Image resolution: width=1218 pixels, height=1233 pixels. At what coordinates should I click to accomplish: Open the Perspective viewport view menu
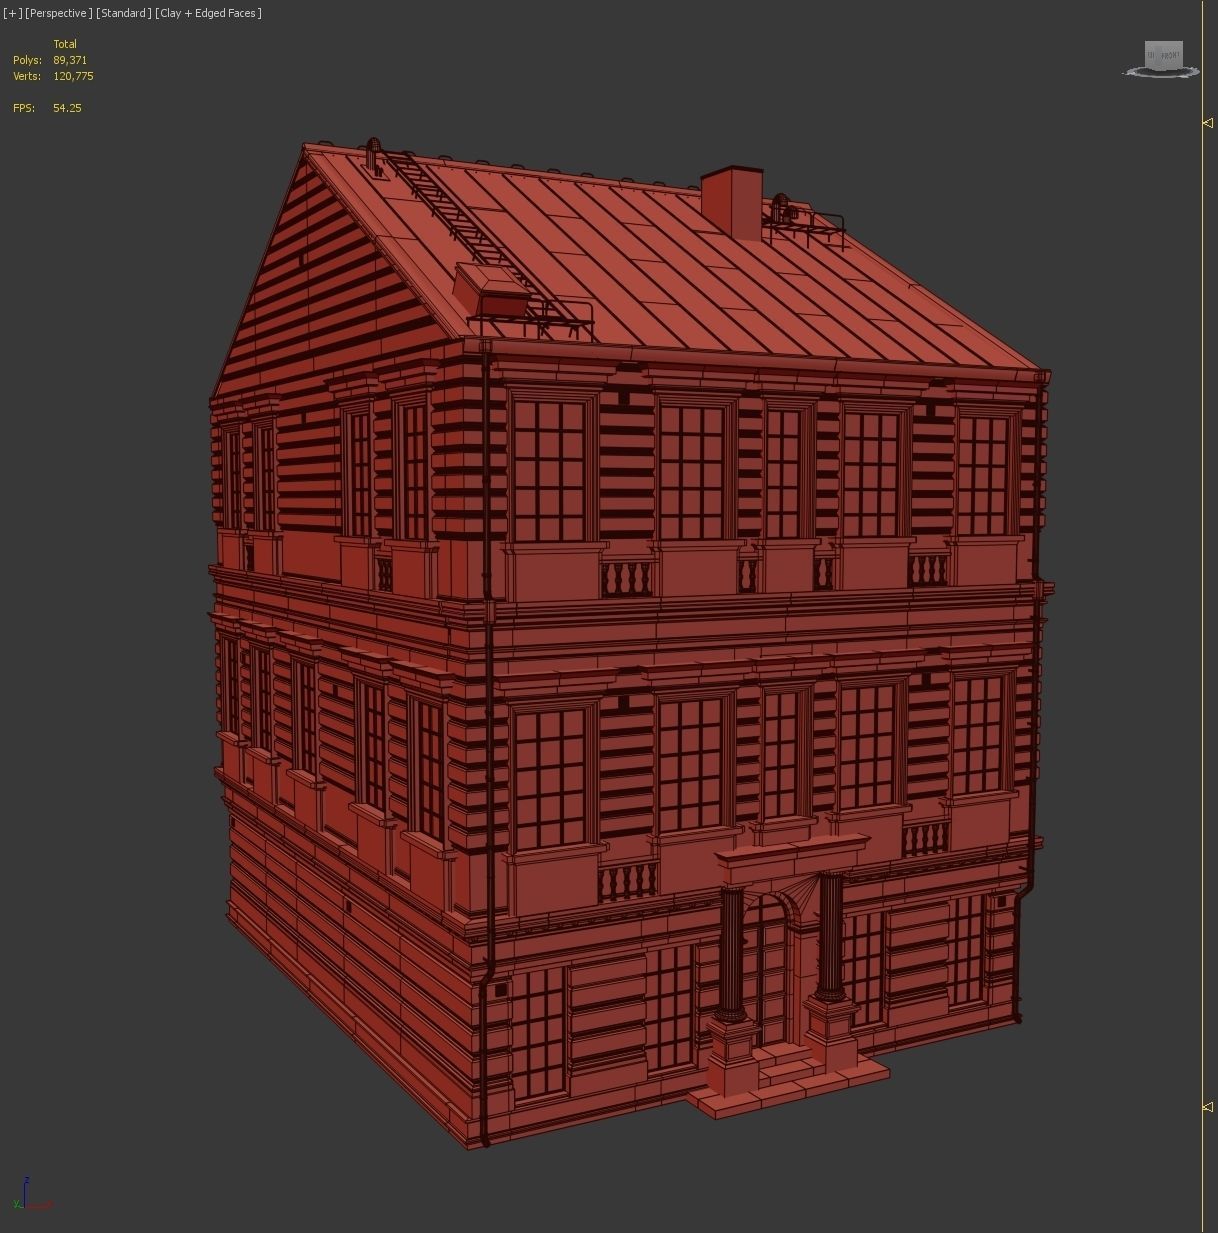click(x=59, y=13)
